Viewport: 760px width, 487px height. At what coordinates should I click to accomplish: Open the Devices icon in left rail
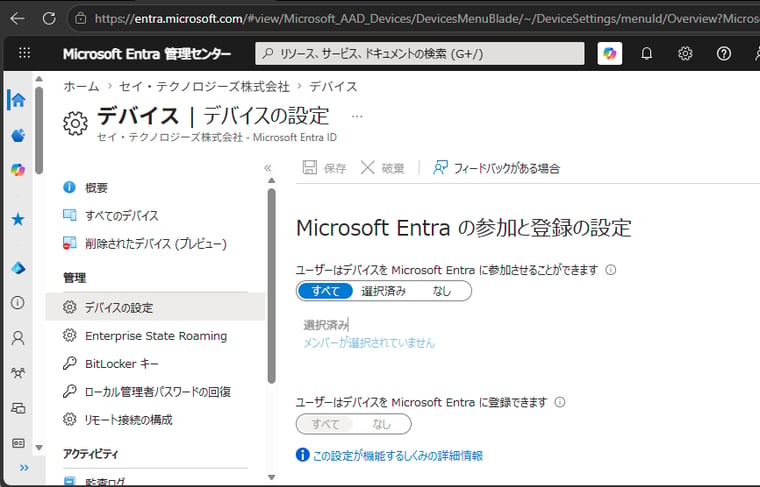click(18, 408)
